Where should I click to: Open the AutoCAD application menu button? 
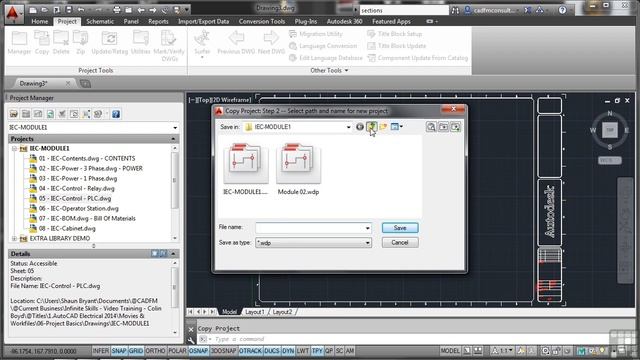pyautogui.click(x=13, y=13)
